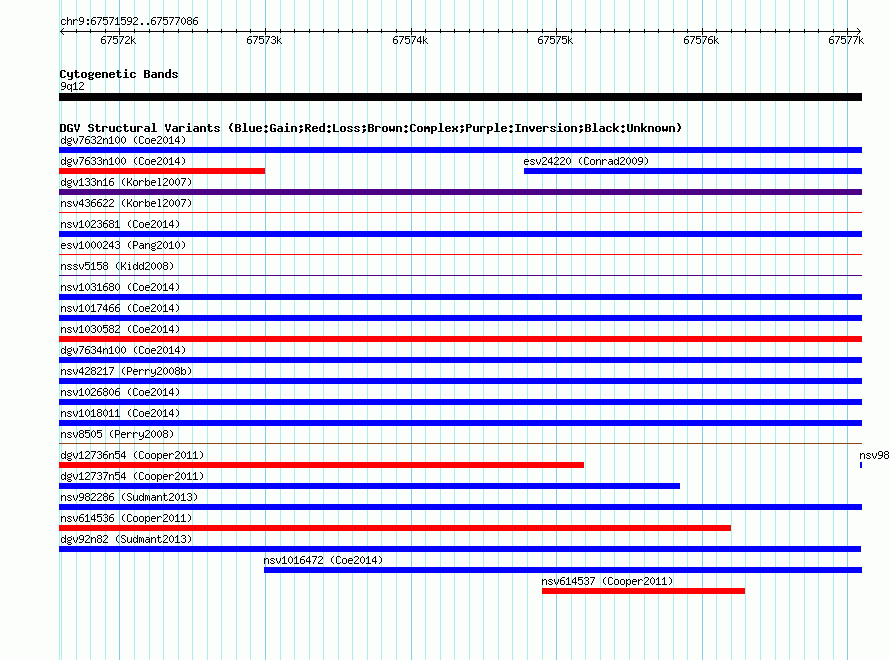This screenshot has height=660, width=890.
Task: Click the 67574k ruler mark
Action: pyautogui.click(x=410, y=40)
